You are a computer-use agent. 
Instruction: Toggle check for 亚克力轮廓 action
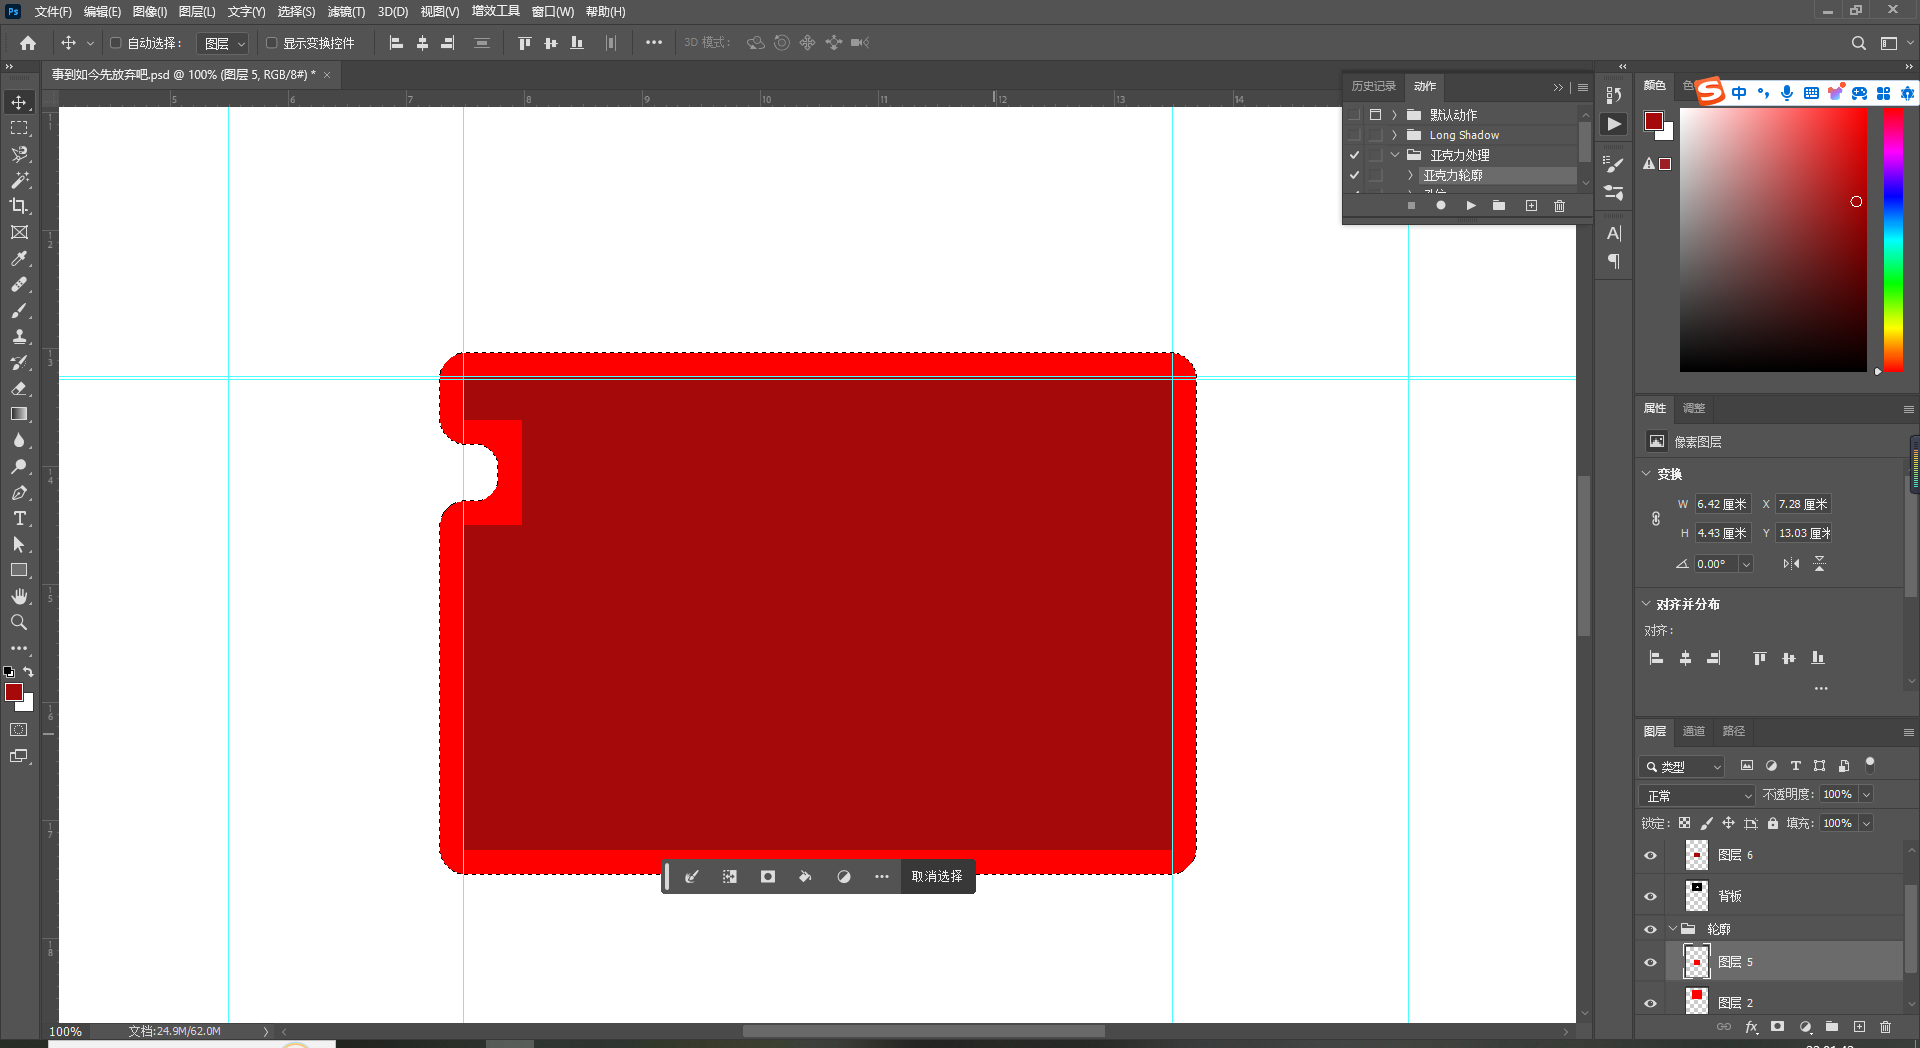(1354, 175)
